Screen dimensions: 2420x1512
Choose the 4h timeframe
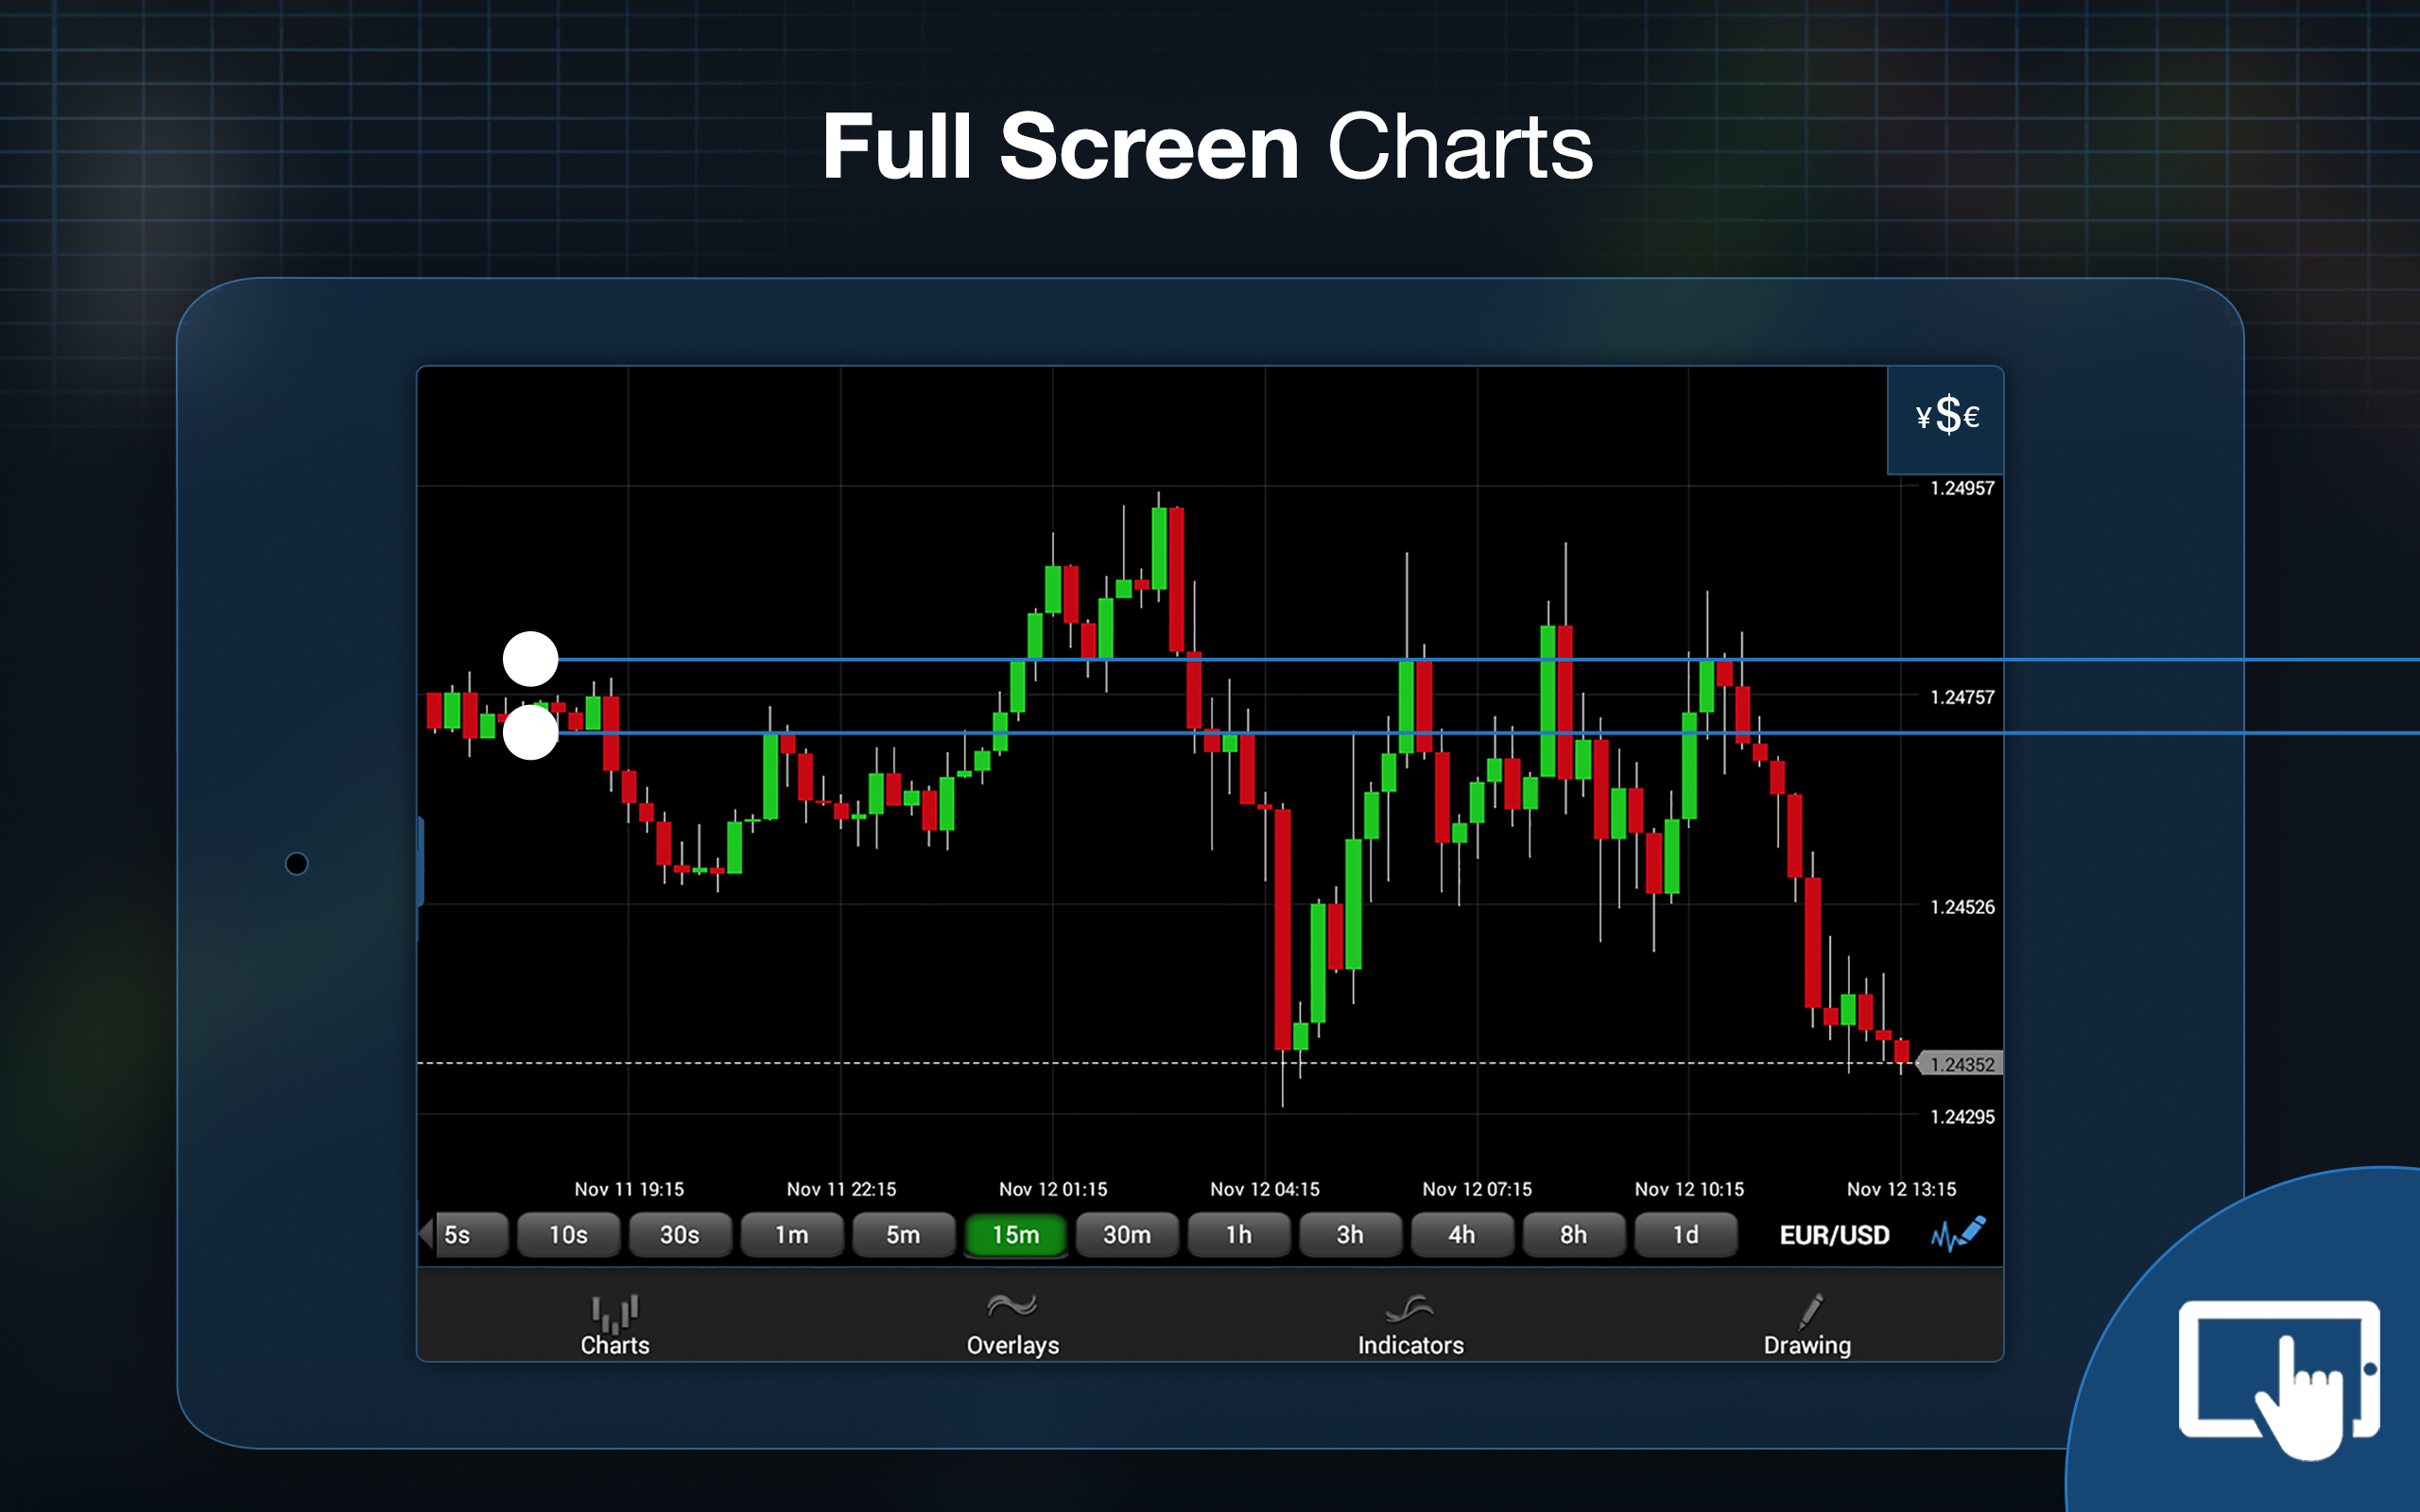[1461, 1235]
